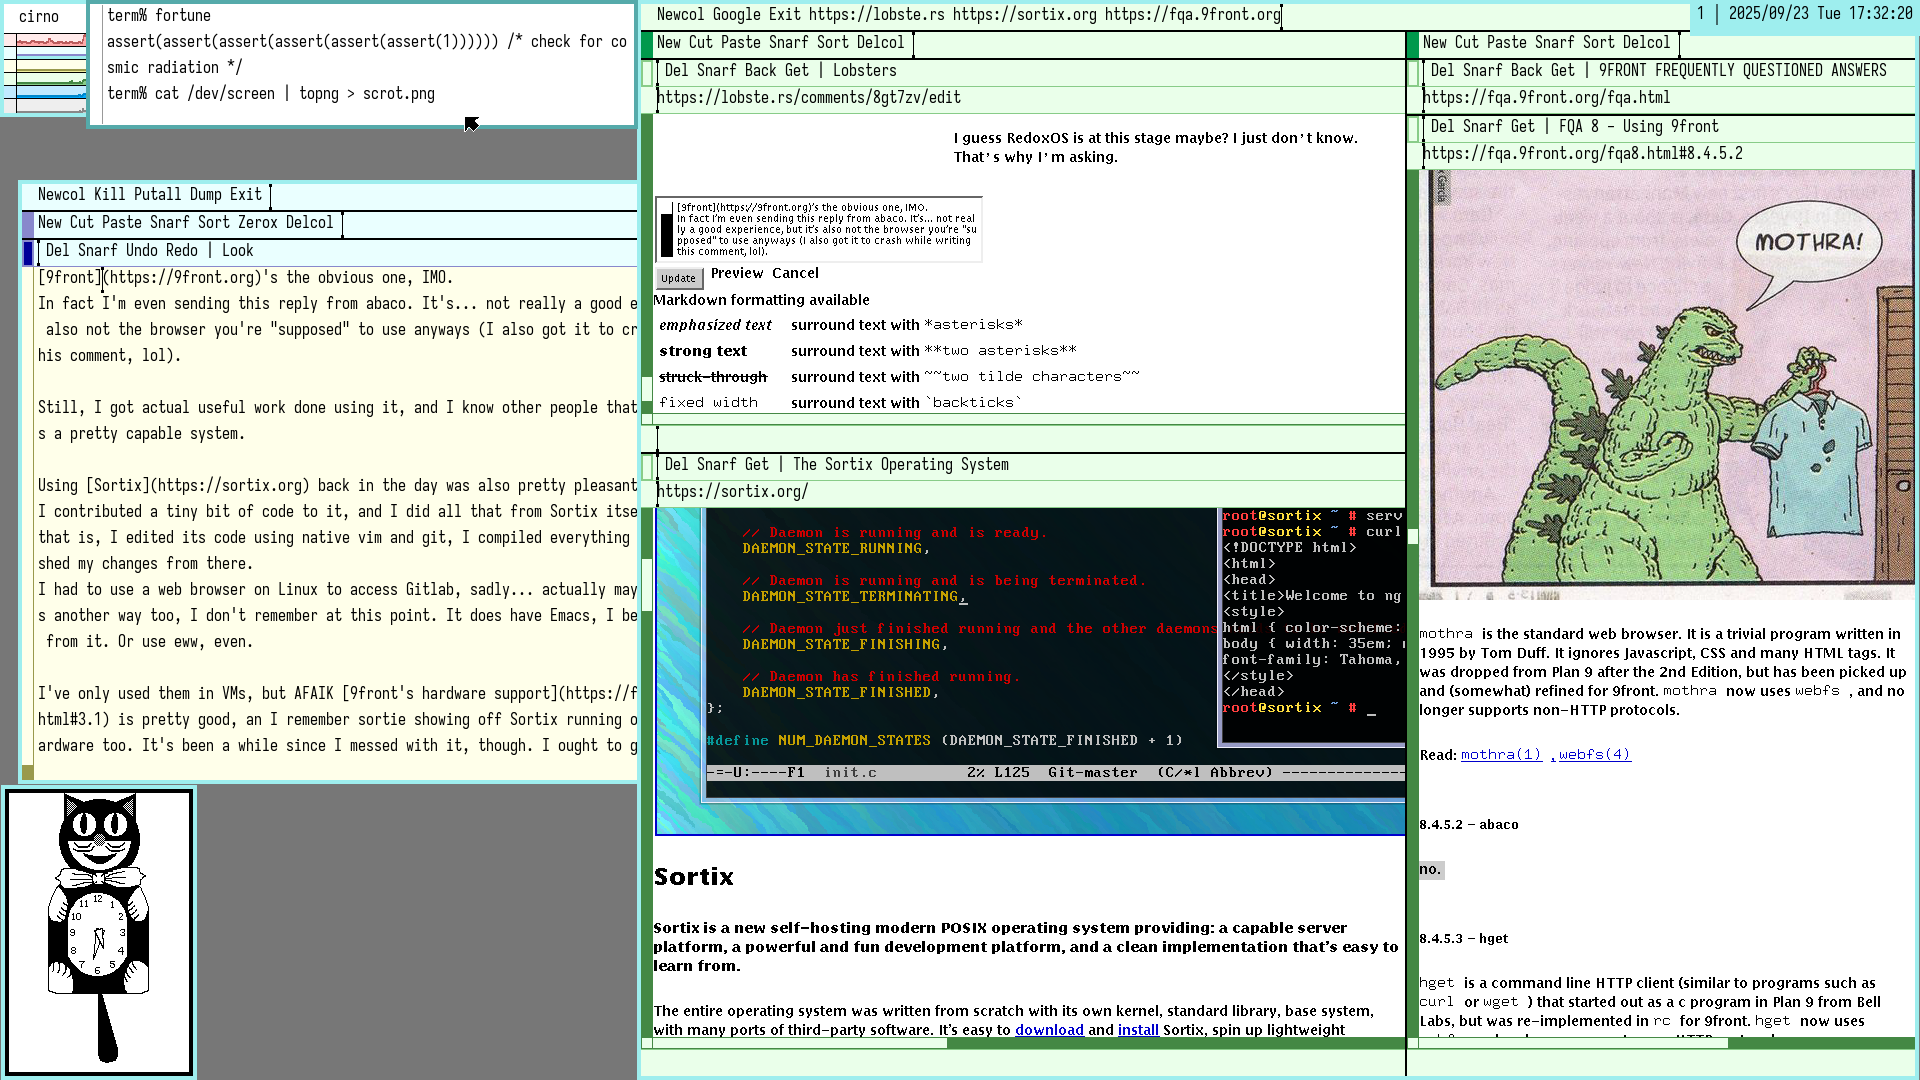Viewport: 1920px width, 1080px height.
Task: Click Zerox in the acme column tag
Action: pyautogui.click(x=257, y=223)
